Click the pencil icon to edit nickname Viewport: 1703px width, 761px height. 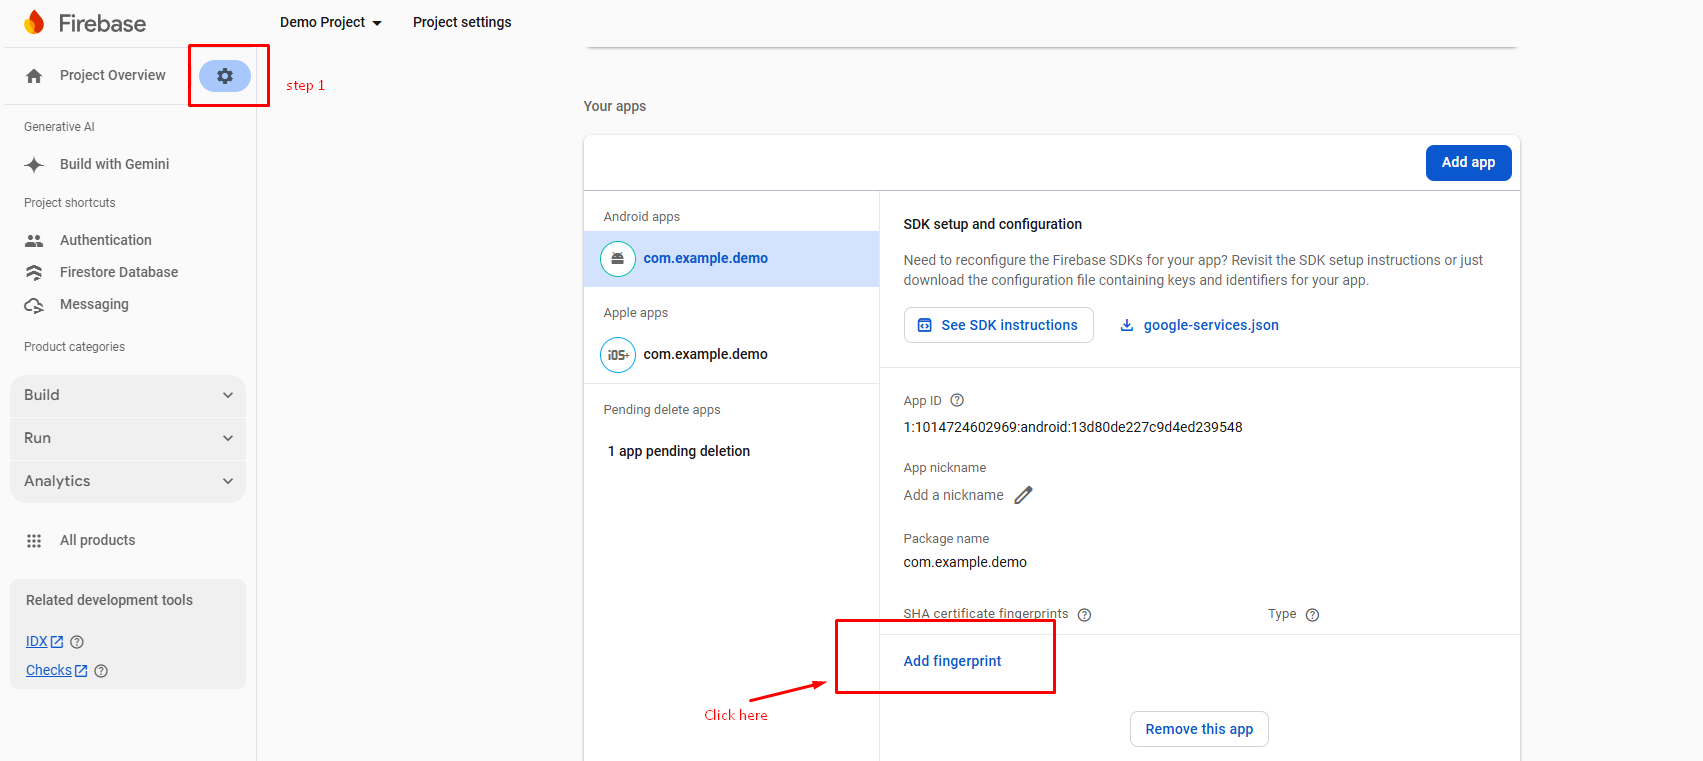coord(1023,495)
